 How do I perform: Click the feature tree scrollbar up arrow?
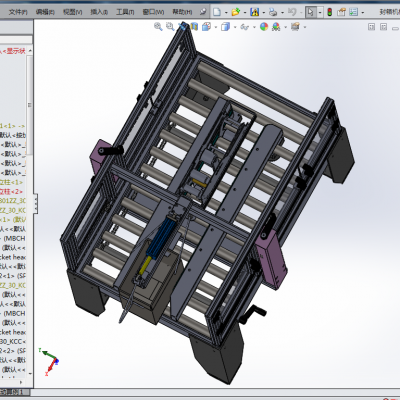point(30,50)
